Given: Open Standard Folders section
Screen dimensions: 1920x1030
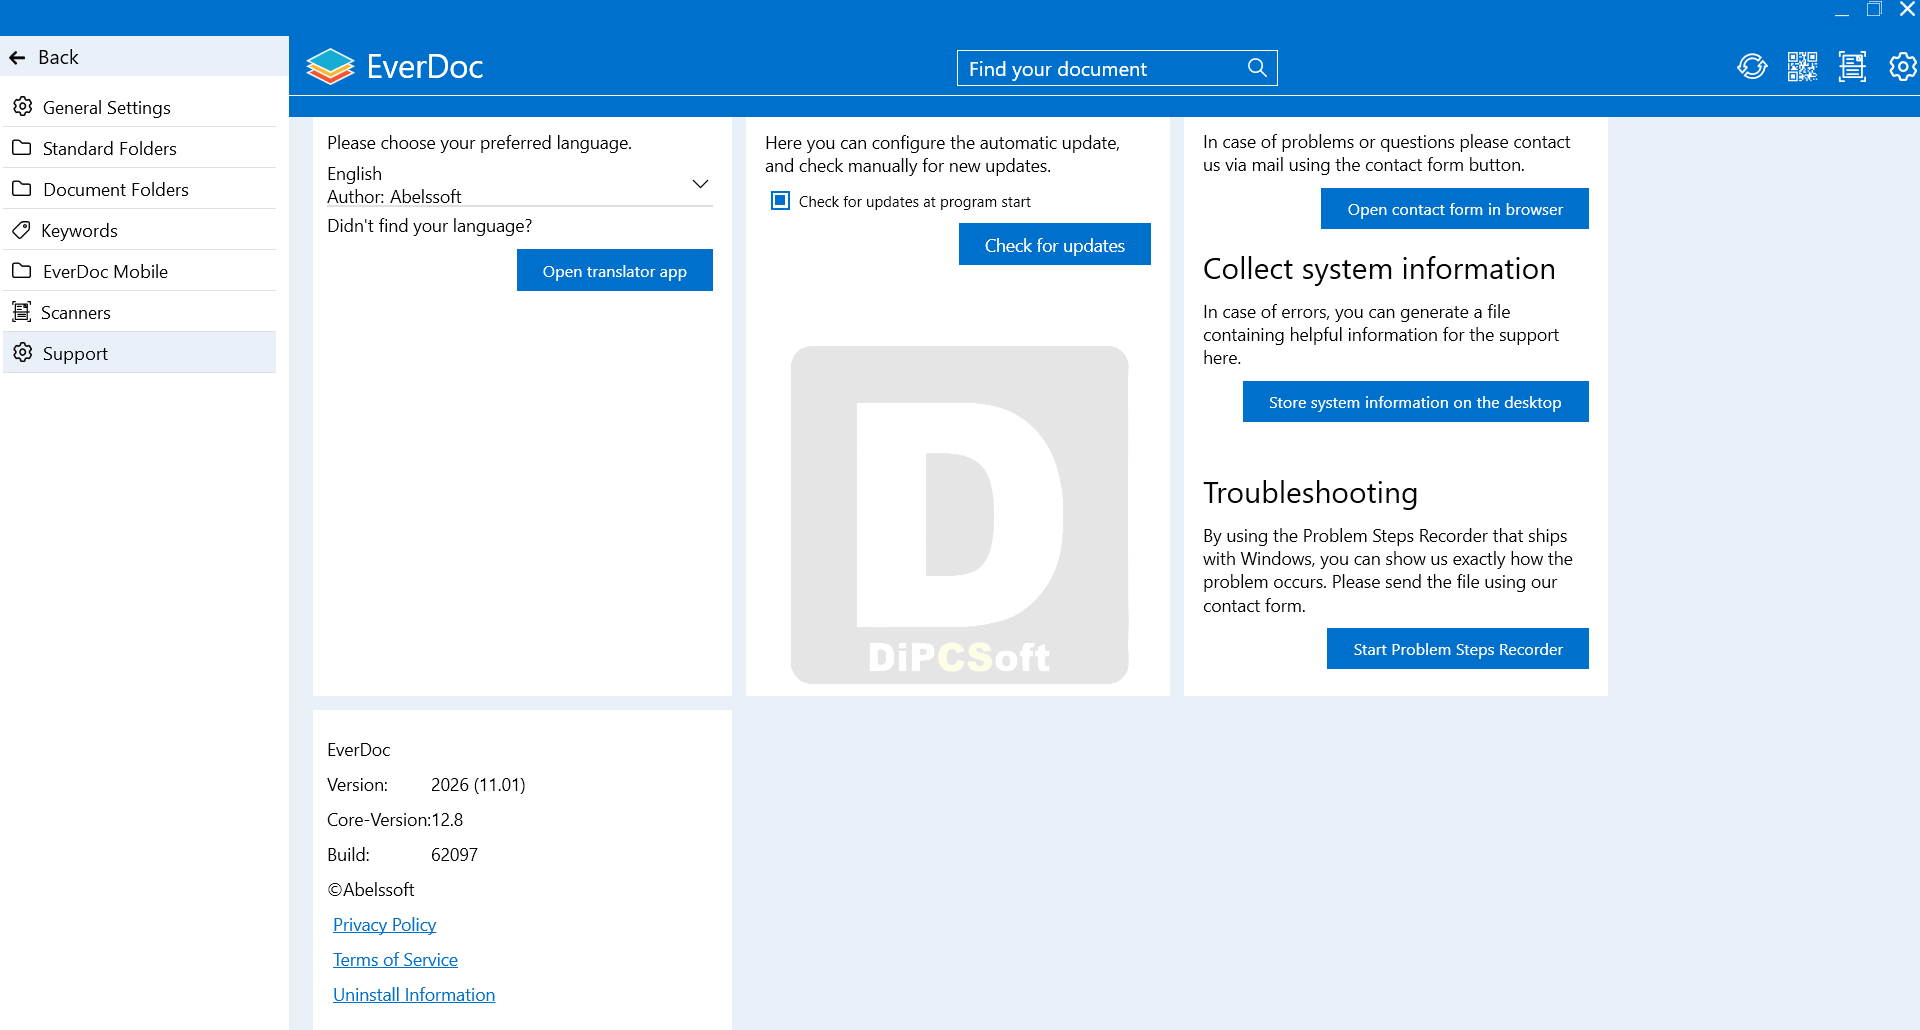Looking at the screenshot, I should tap(140, 148).
